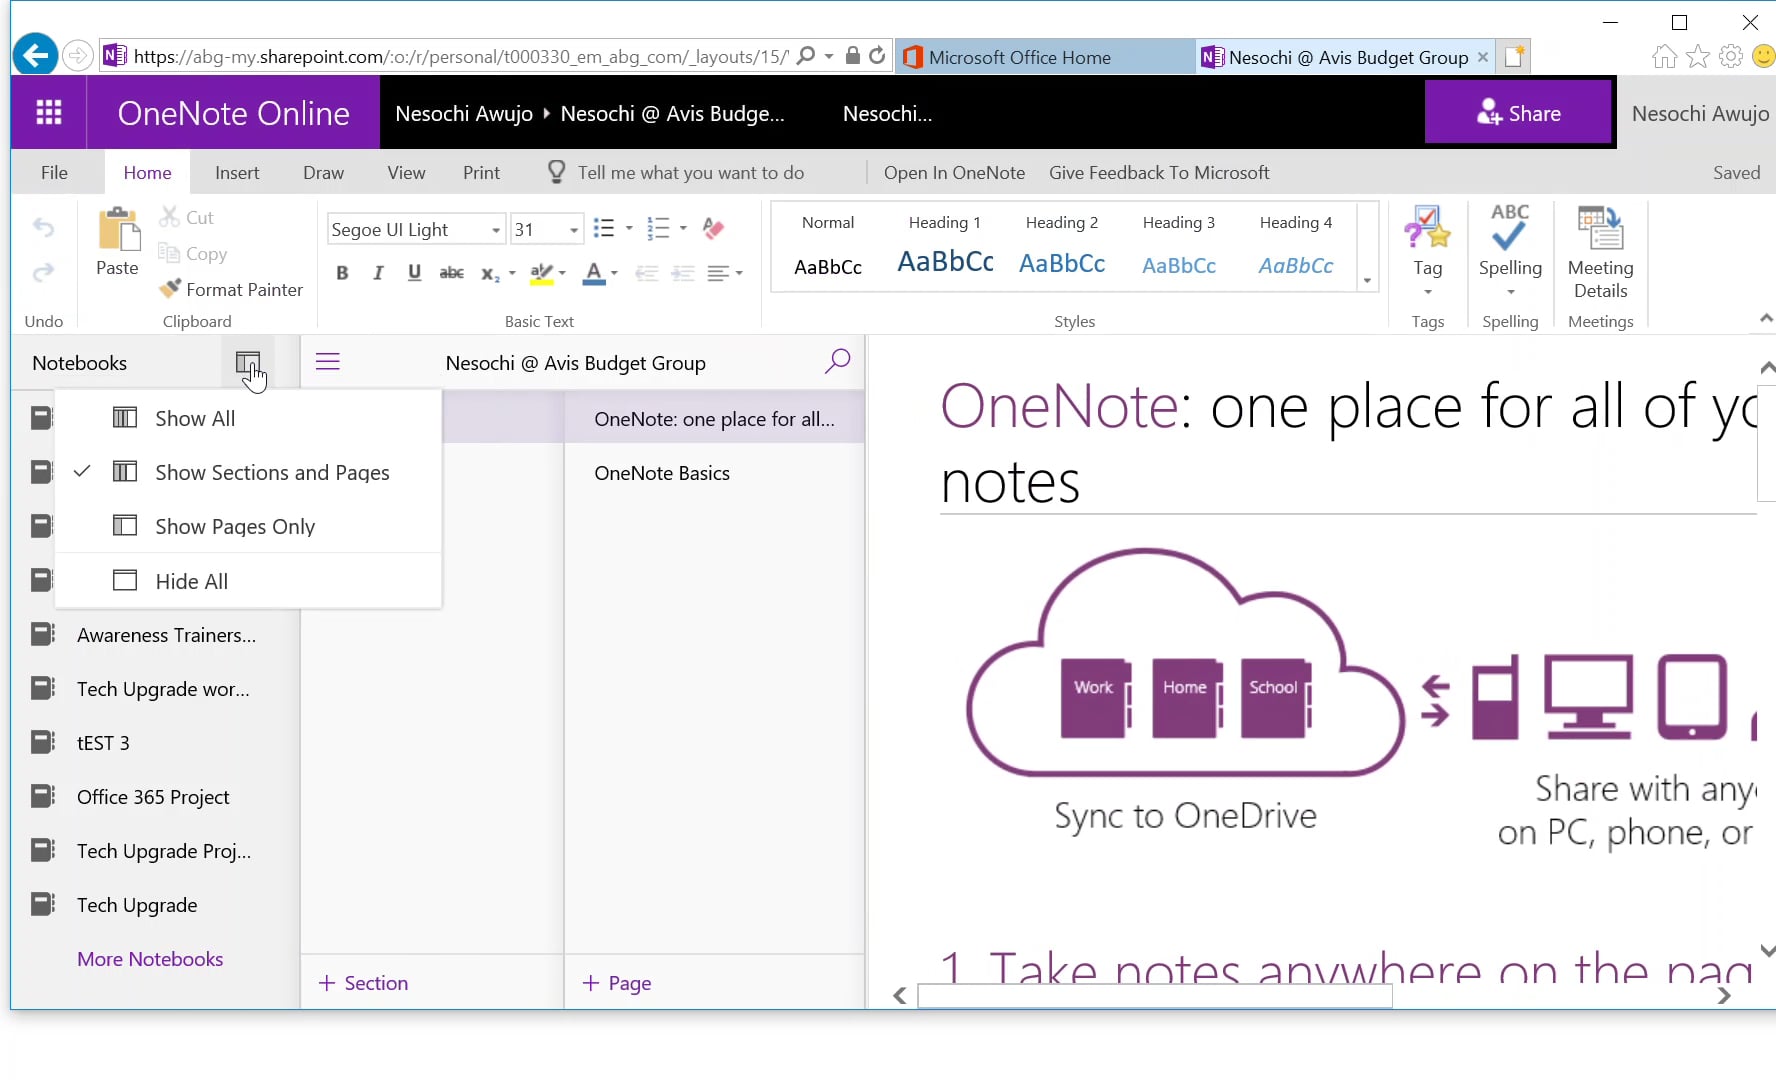Viewport: 1776px width, 1080px height.
Task: Toggle bold formatting
Action: [x=341, y=273]
